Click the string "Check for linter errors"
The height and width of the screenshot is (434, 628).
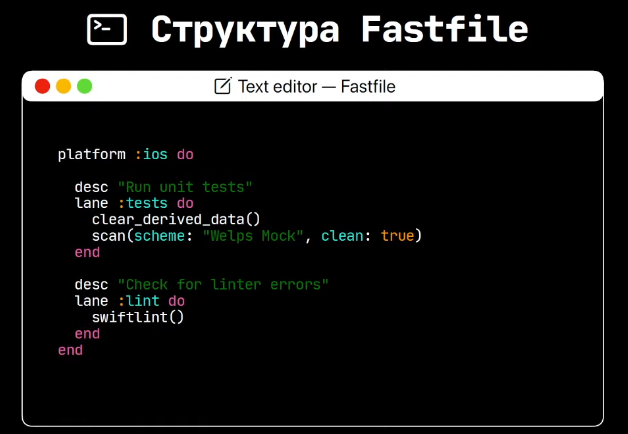click(x=223, y=285)
